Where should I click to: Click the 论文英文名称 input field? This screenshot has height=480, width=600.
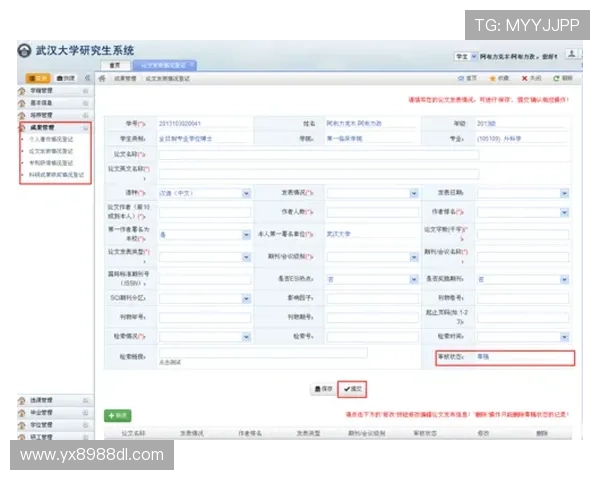click(319, 174)
